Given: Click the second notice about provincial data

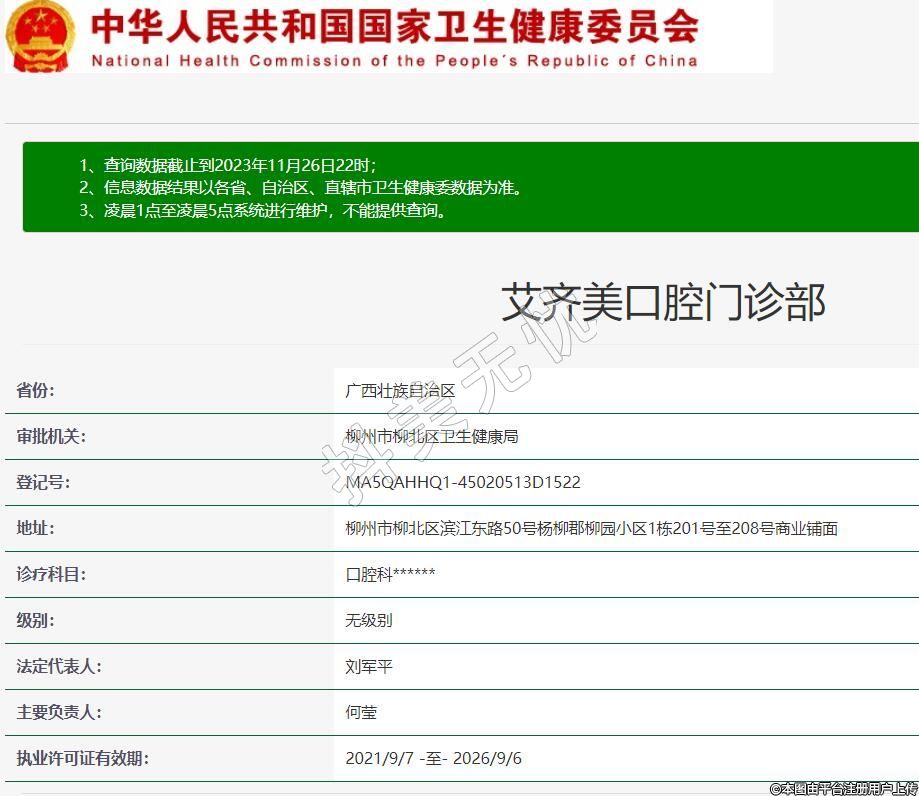Looking at the screenshot, I should (300, 187).
